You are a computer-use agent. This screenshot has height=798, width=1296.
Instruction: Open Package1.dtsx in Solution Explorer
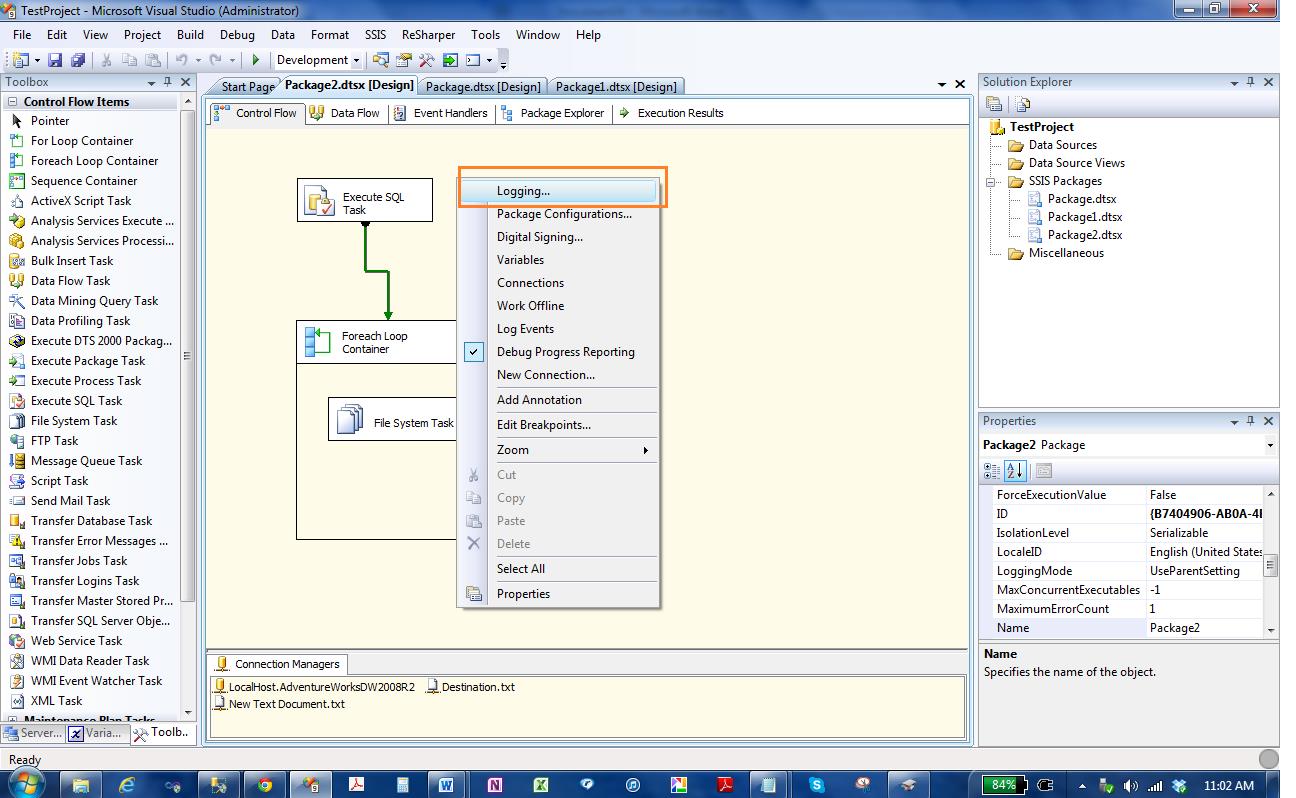1084,217
